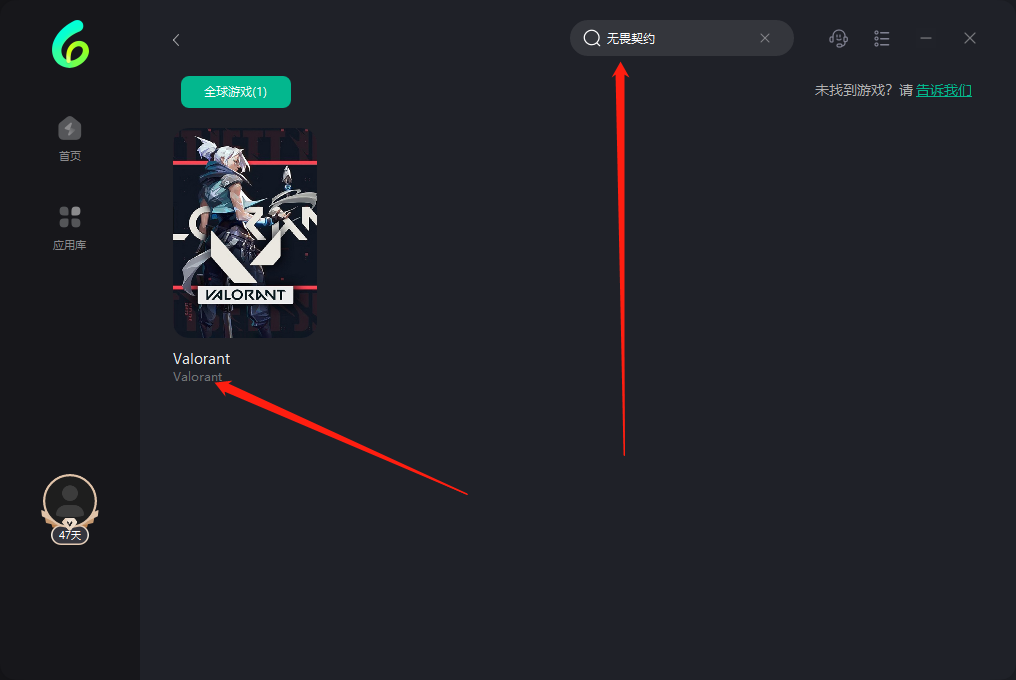Open customer service headset icon
This screenshot has width=1016, height=680.
(838, 38)
